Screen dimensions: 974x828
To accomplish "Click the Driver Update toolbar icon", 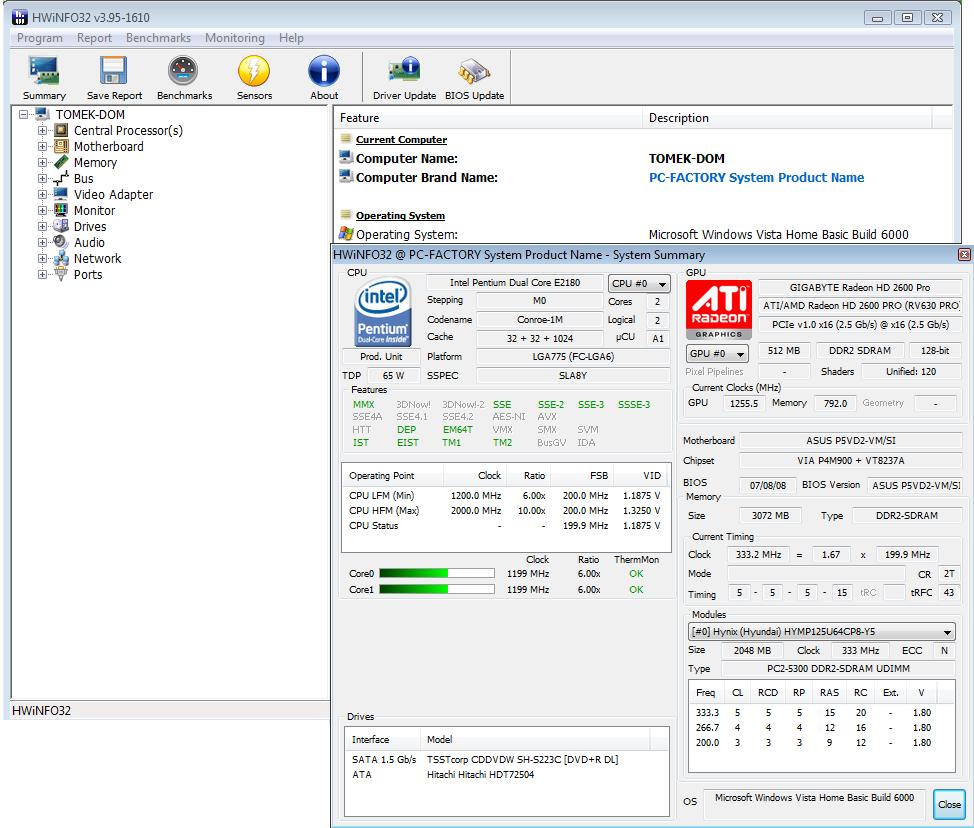I will click(404, 71).
